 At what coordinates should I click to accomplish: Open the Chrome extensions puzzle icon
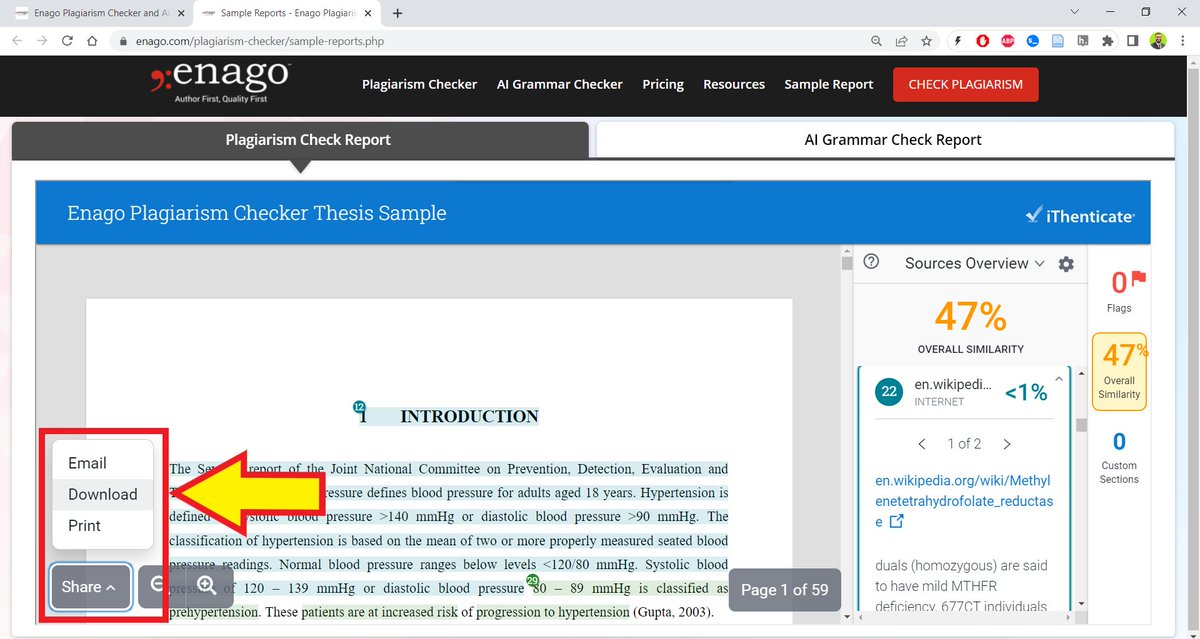point(1108,41)
